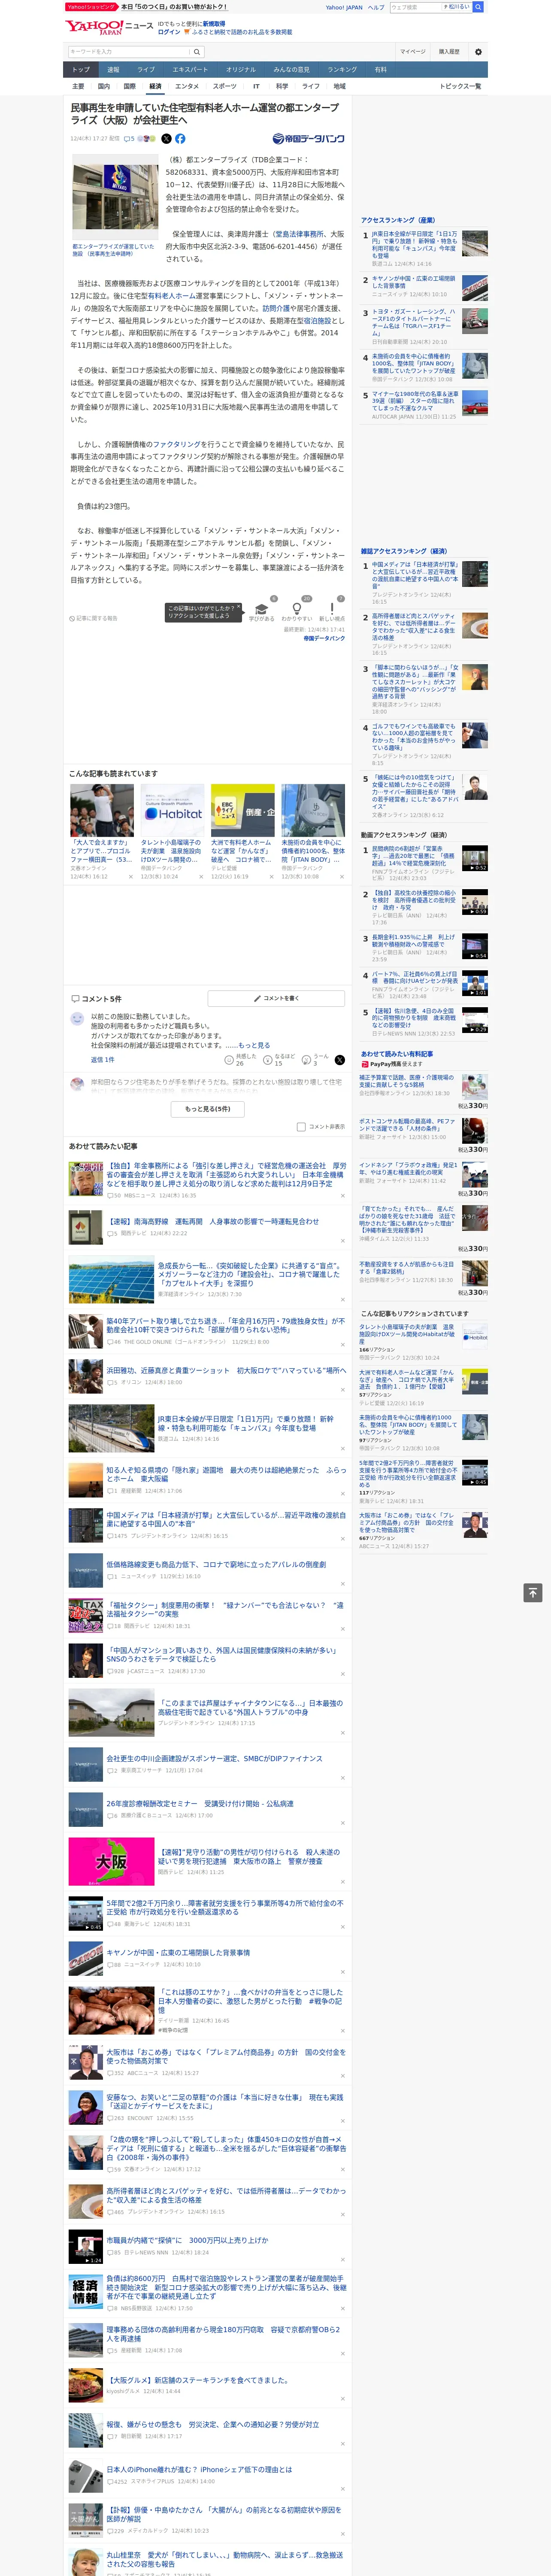Share the article on Facebook

180,139
